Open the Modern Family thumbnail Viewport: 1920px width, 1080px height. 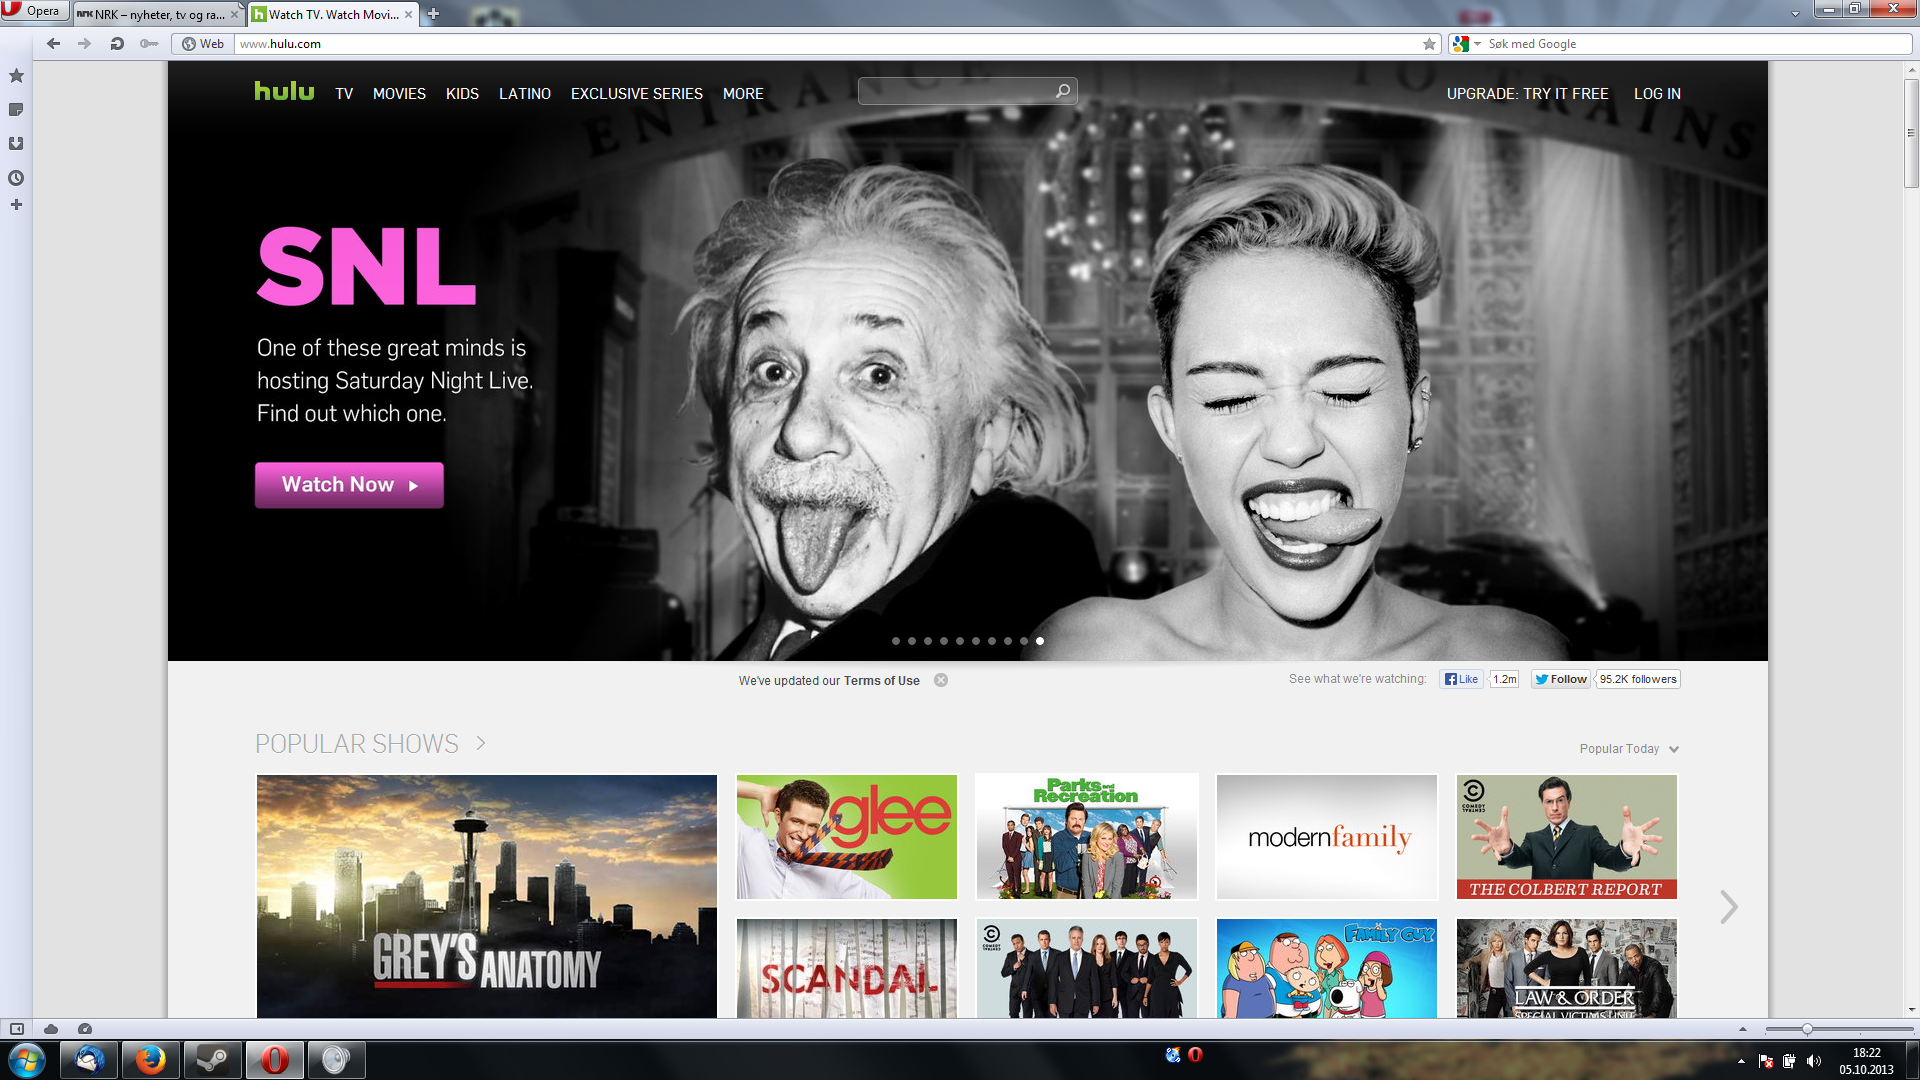[x=1327, y=837]
